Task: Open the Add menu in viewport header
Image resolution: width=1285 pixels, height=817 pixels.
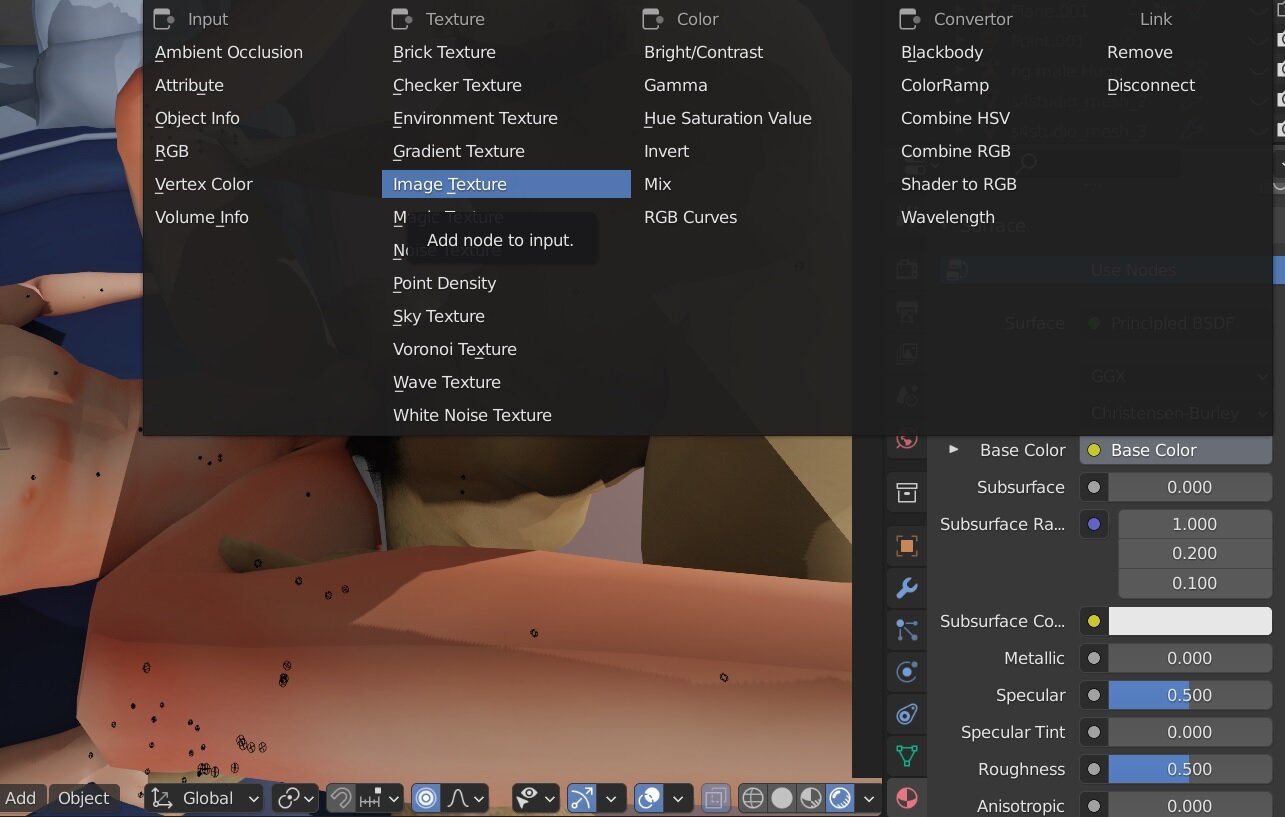Action: [21, 798]
